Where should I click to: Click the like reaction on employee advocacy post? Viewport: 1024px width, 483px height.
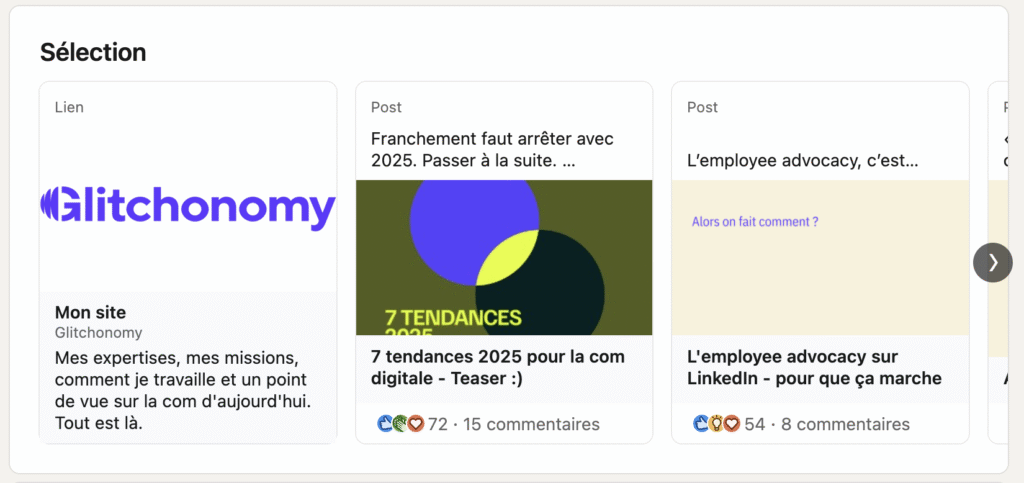(701, 424)
